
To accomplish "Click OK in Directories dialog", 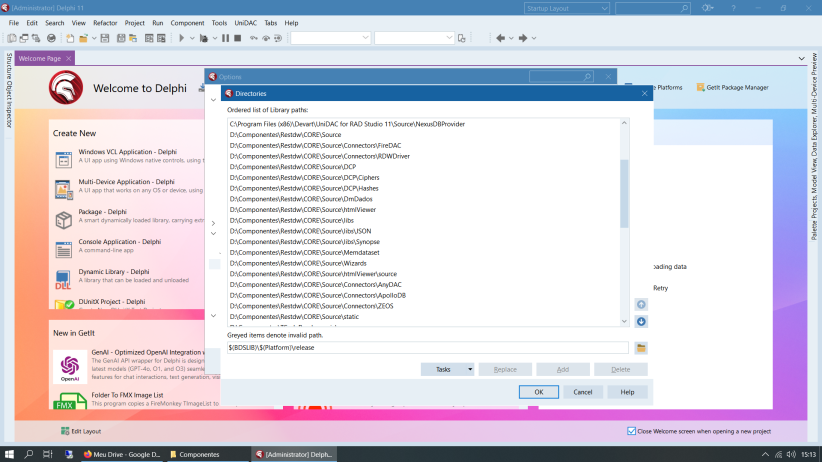I will point(539,392).
